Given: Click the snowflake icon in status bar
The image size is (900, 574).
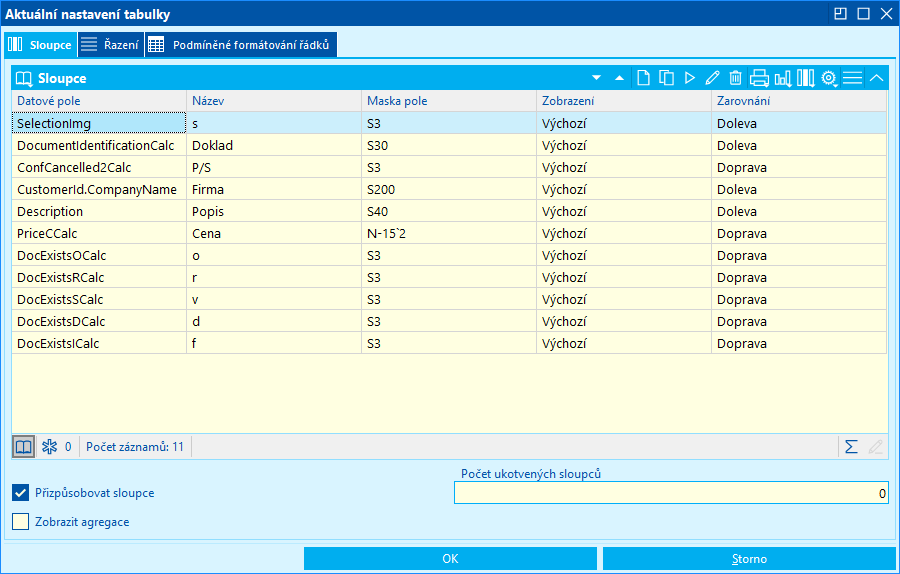Looking at the screenshot, I should [x=50, y=447].
